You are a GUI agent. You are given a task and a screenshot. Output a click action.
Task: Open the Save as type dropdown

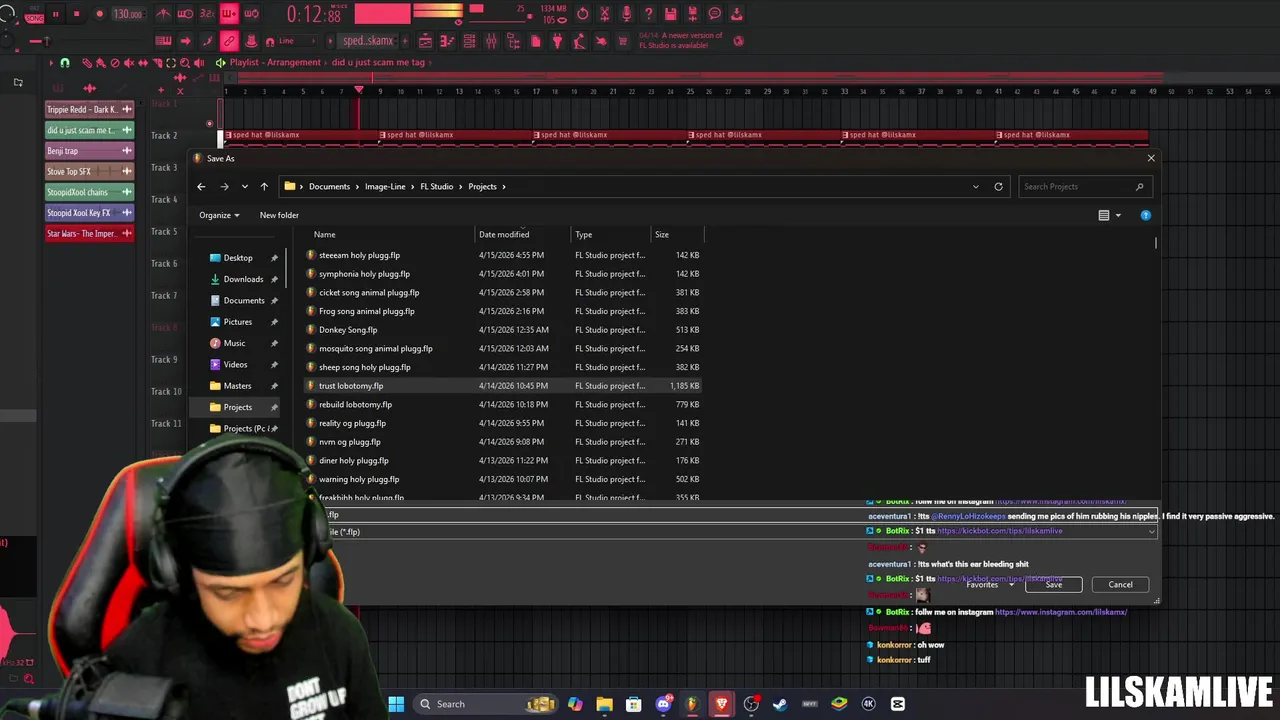[1151, 532]
